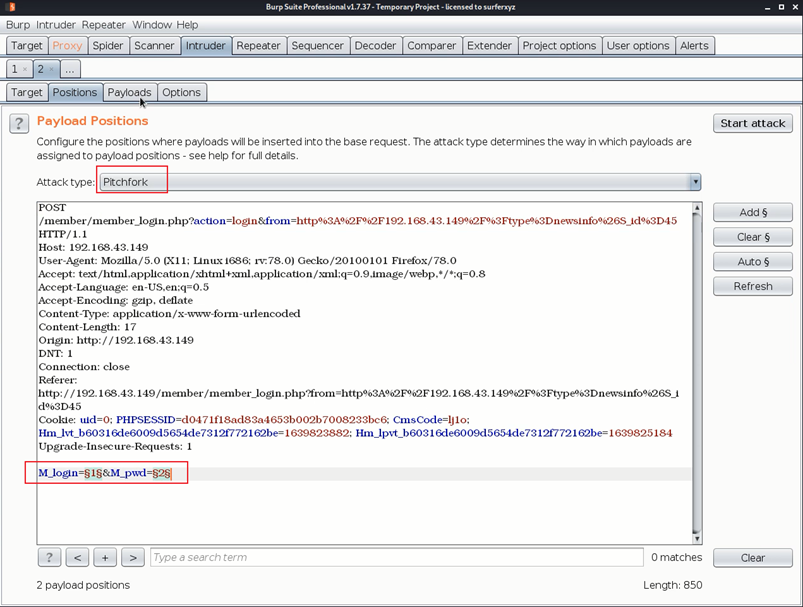
Task: Go to next search match arrow
Action: click(133, 557)
